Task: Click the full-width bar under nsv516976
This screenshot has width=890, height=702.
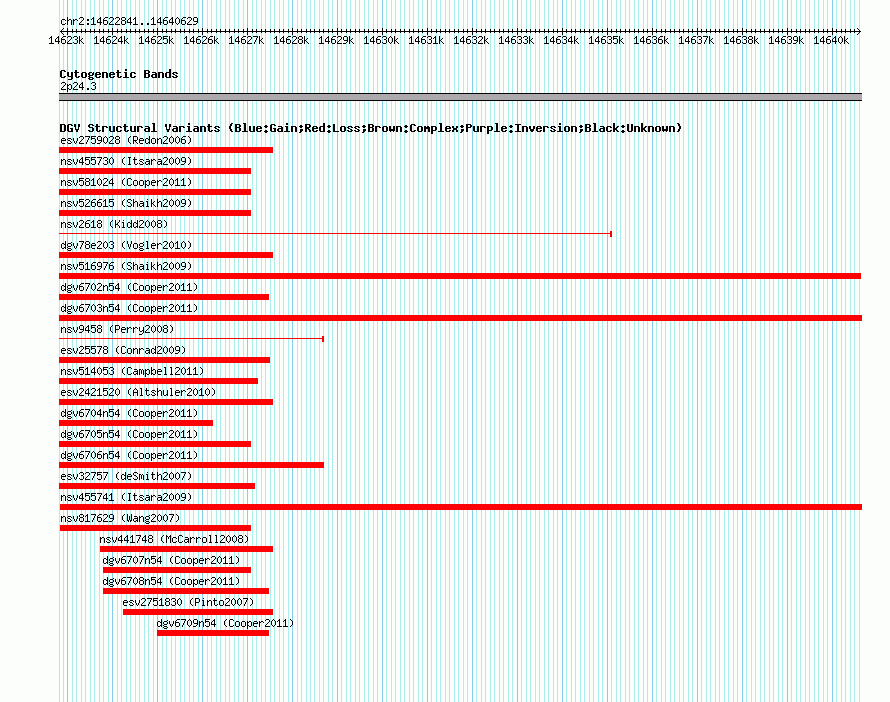Action: pyautogui.click(x=460, y=276)
